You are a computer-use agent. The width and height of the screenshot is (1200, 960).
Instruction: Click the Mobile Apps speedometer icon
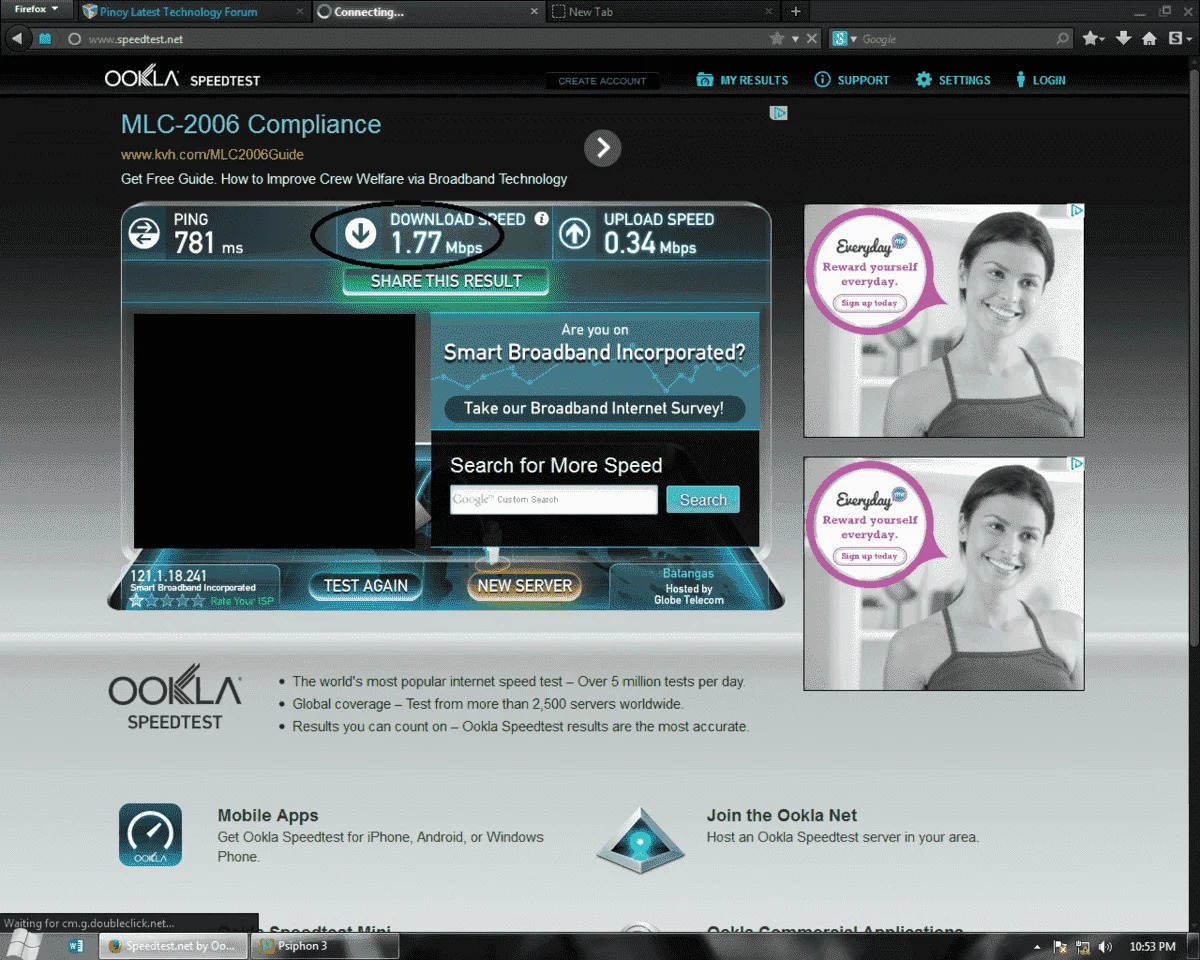[x=150, y=835]
